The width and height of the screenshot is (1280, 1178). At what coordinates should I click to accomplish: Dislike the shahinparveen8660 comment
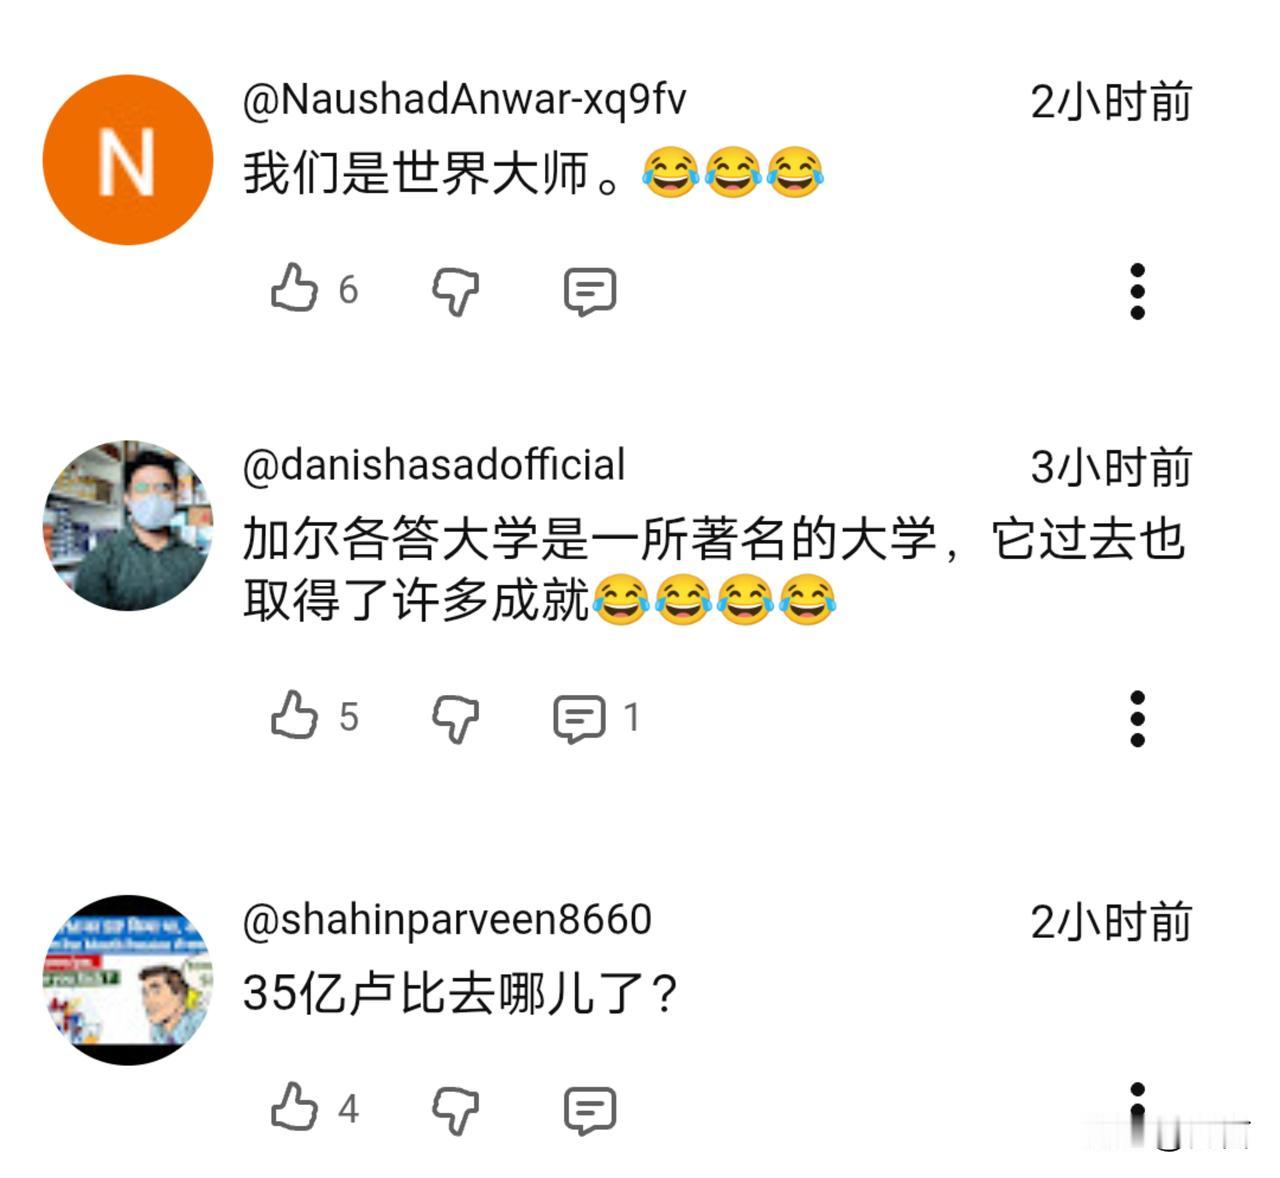455,1110
